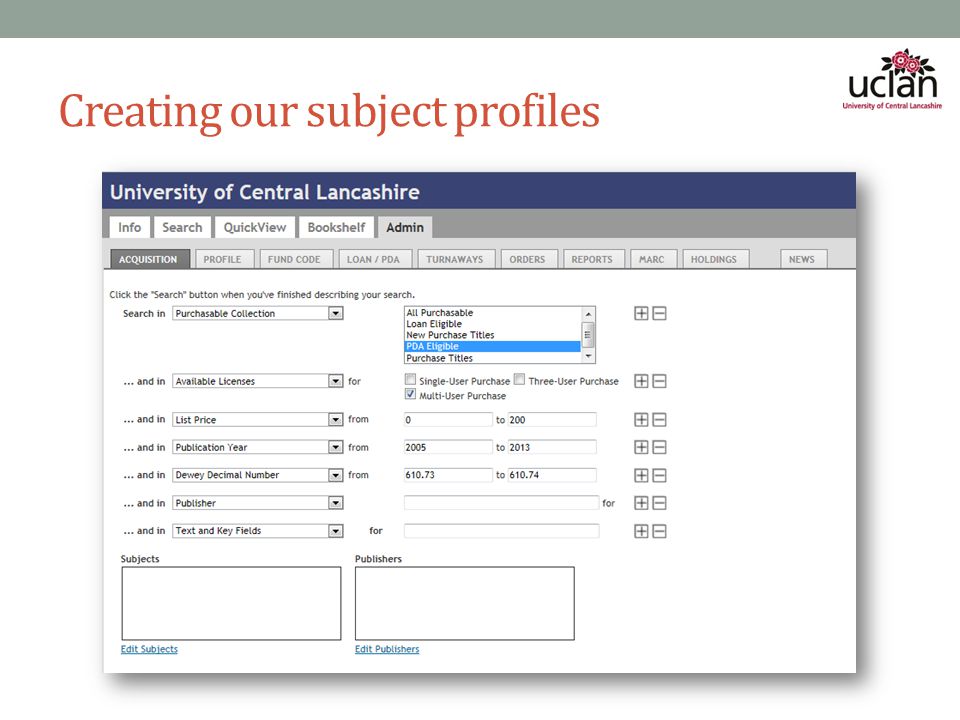This screenshot has height=720, width=960.
Task: Open the Publication Year dropdown
Action: pyautogui.click(x=258, y=448)
